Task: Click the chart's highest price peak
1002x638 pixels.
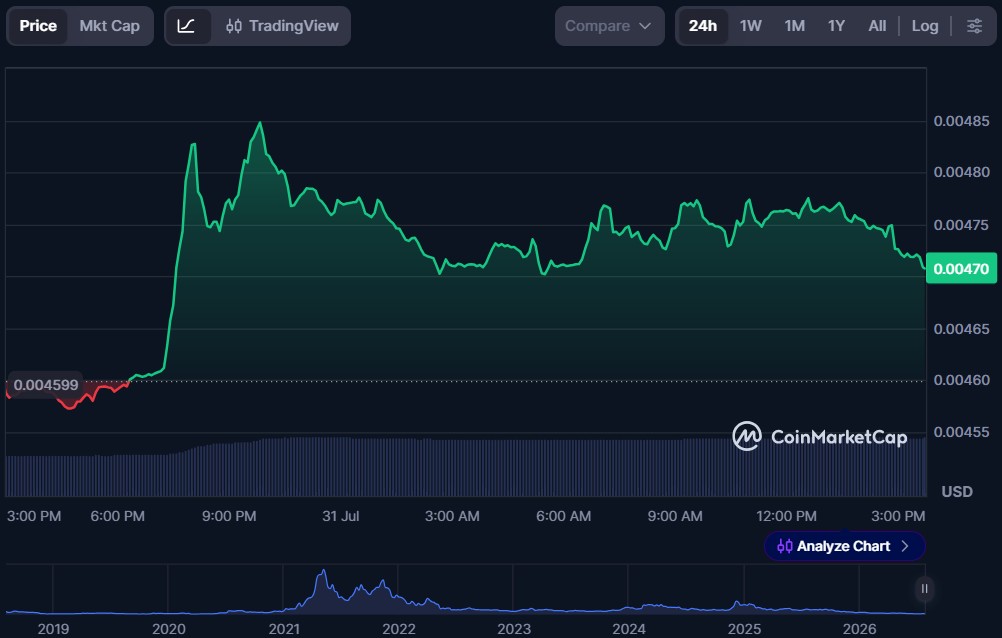Action: click(259, 123)
